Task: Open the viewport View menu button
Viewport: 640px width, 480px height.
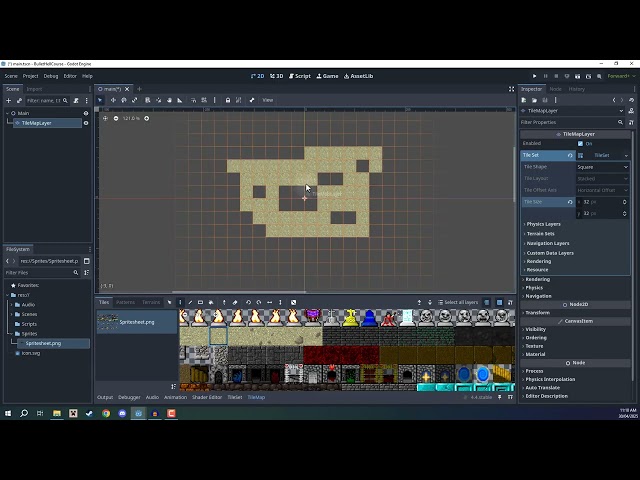Action: (268, 100)
